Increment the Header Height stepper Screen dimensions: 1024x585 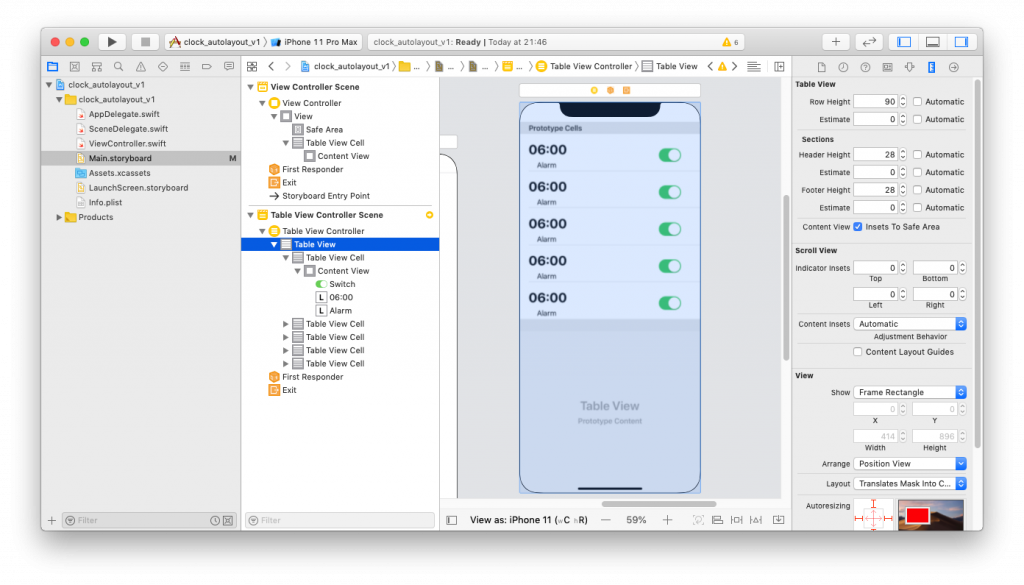click(x=903, y=151)
